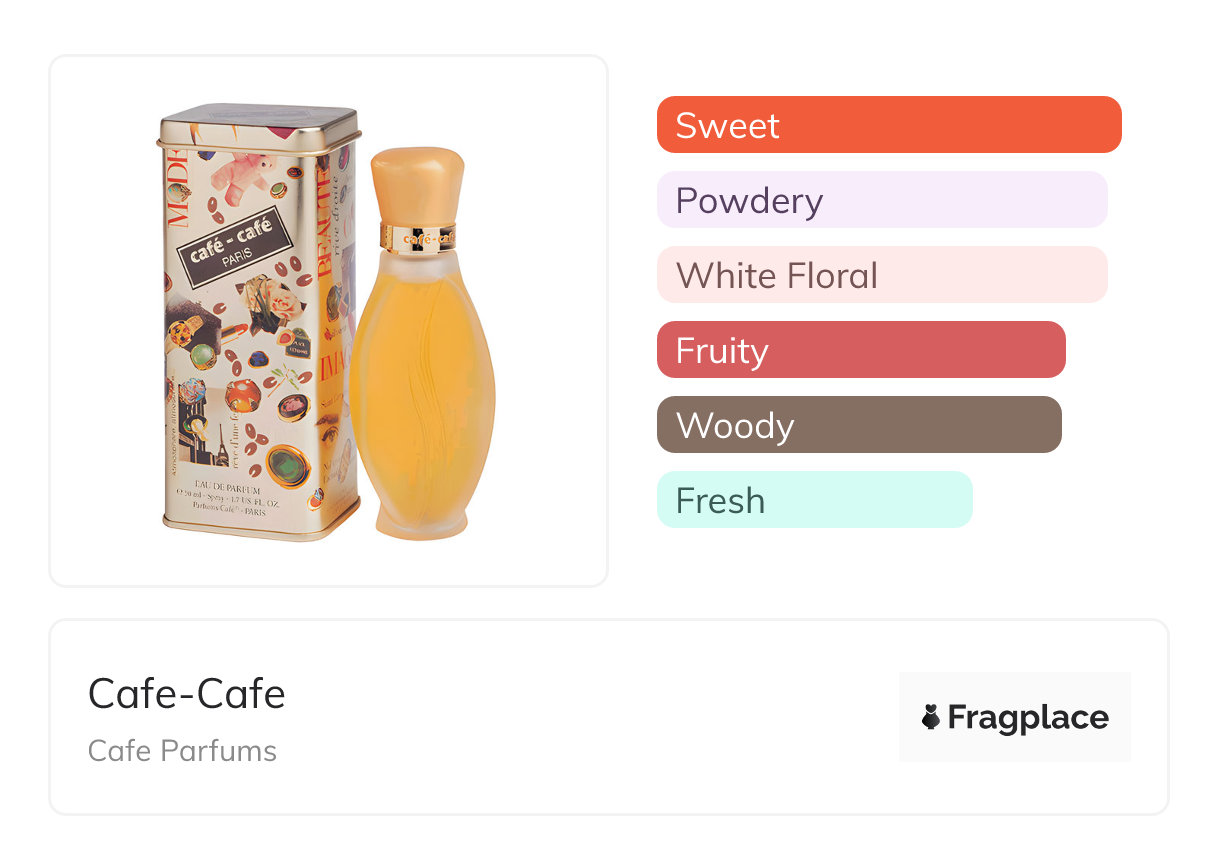Click the Fragplace wordmark text
Image resolution: width=1218 pixels, height=864 pixels.
(1028, 718)
